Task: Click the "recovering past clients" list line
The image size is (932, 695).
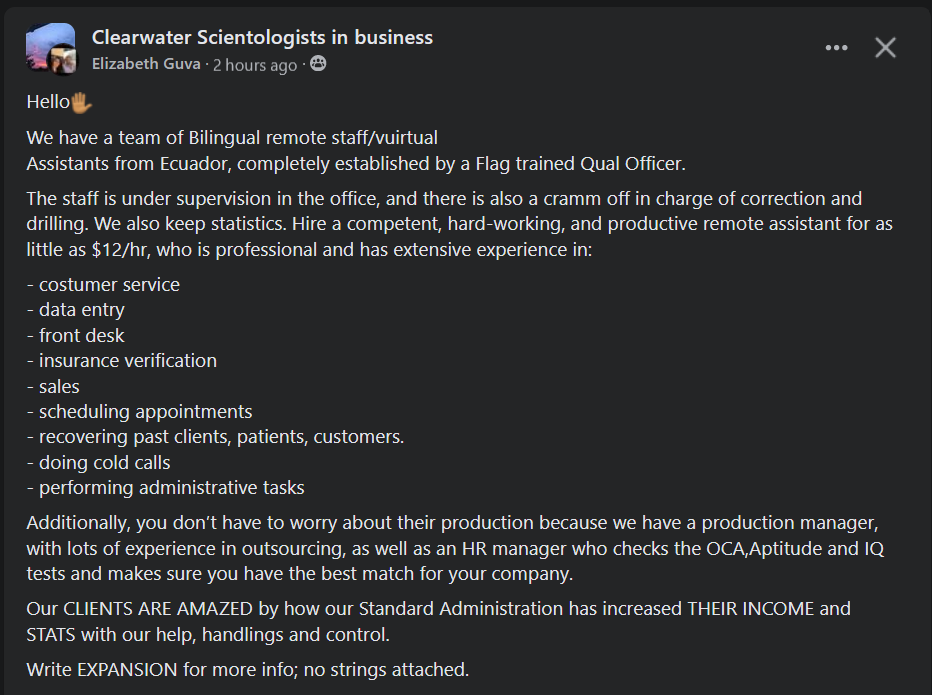Action: tap(216, 437)
